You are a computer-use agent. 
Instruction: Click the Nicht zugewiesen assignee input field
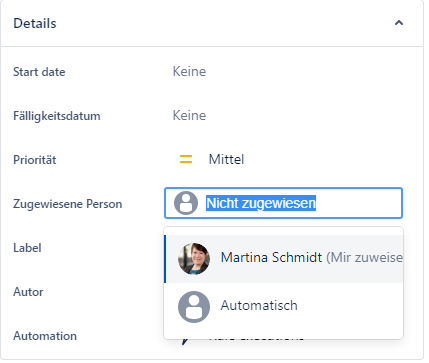pyautogui.click(x=283, y=203)
